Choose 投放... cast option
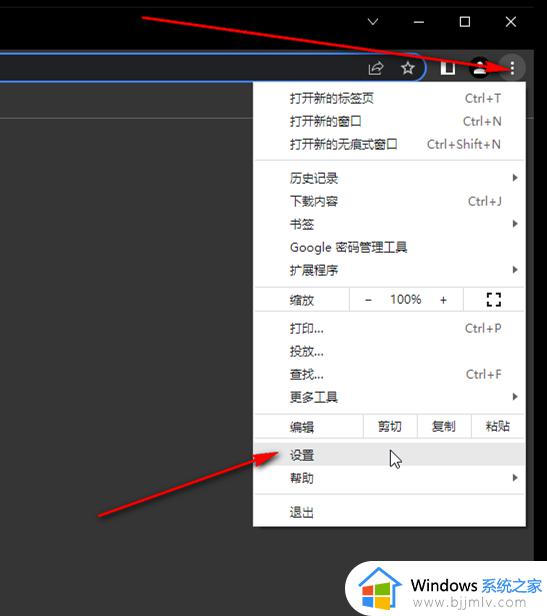 pyautogui.click(x=389, y=351)
